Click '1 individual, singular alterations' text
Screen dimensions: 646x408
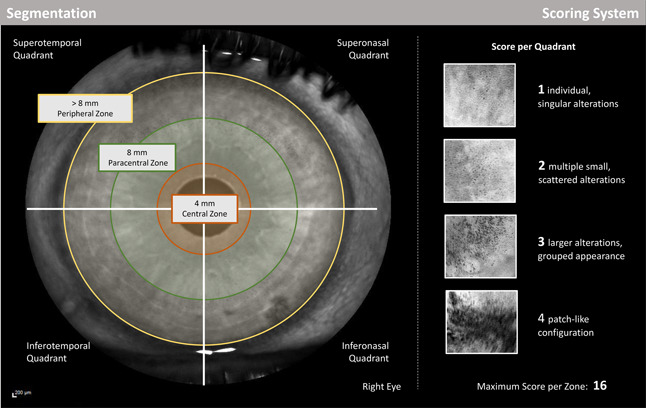point(578,96)
